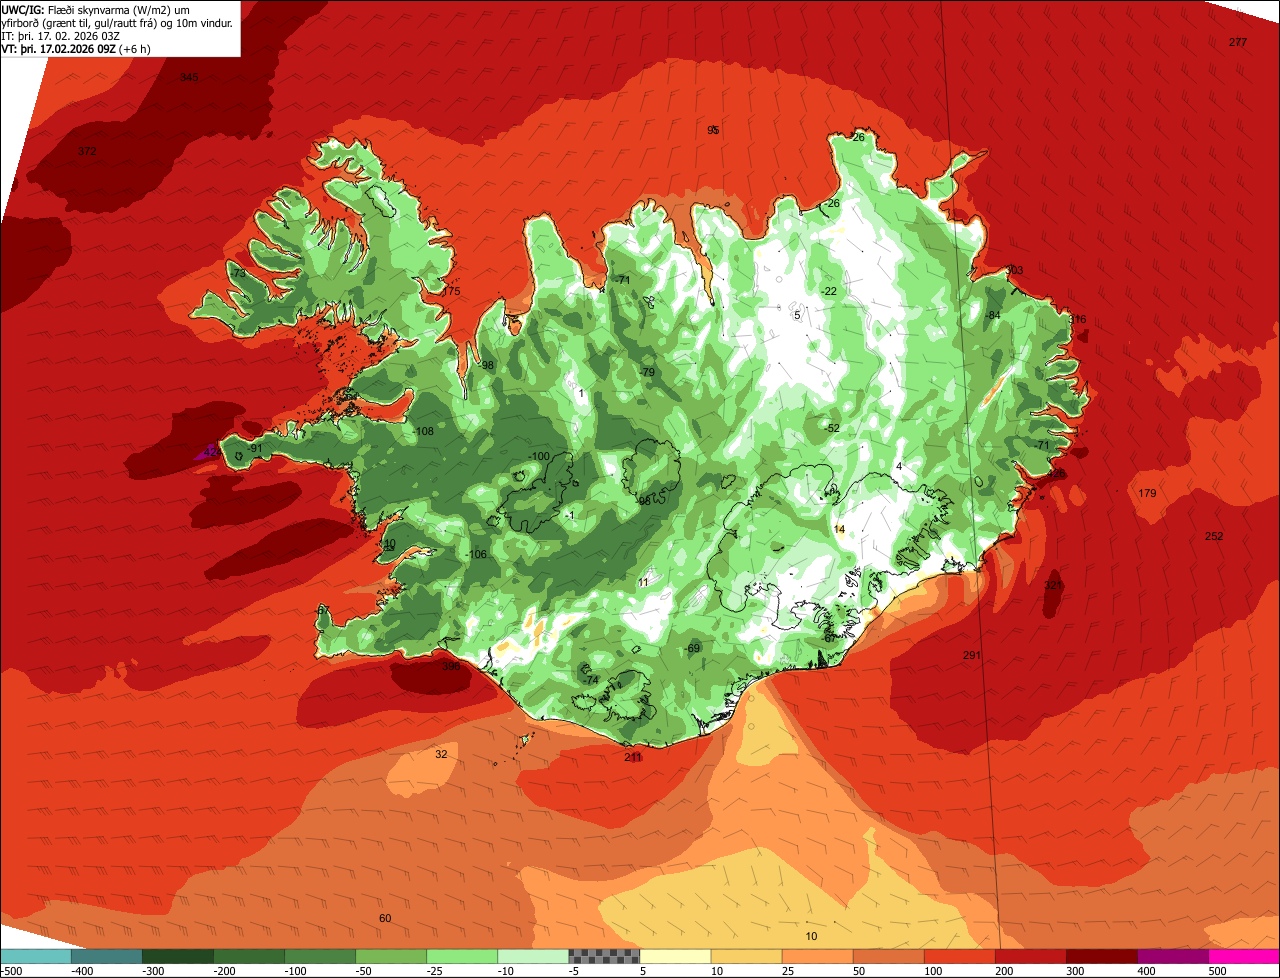Click the -100 to -50 legend color swatch
Image resolution: width=1280 pixels, height=978 pixels.
pos(320,956)
